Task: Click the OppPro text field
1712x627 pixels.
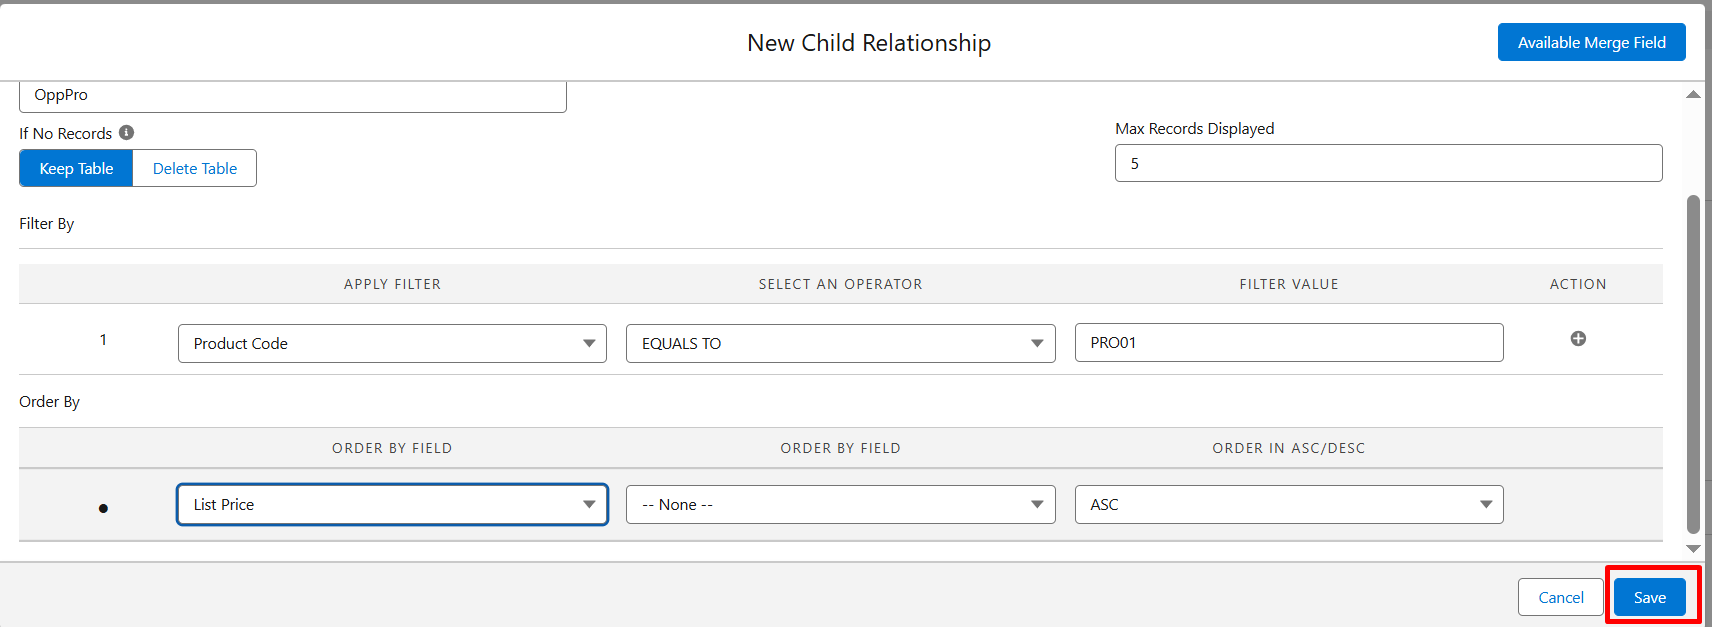Action: 292,96
